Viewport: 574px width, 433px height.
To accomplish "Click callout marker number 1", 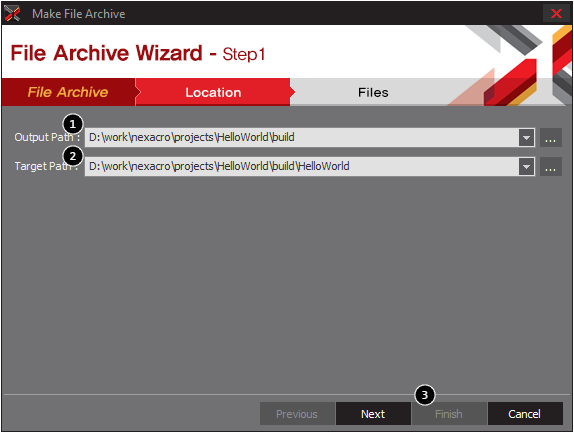I will [73, 124].
